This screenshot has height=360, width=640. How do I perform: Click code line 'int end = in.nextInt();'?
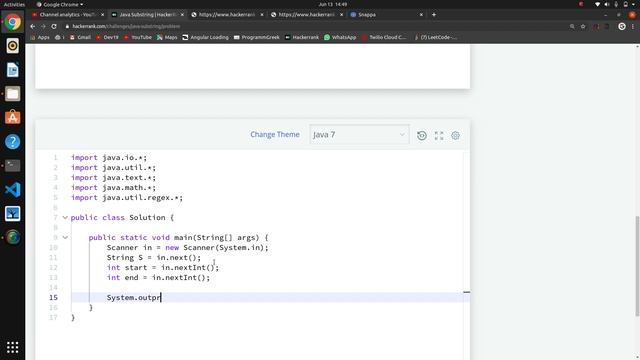(x=158, y=278)
